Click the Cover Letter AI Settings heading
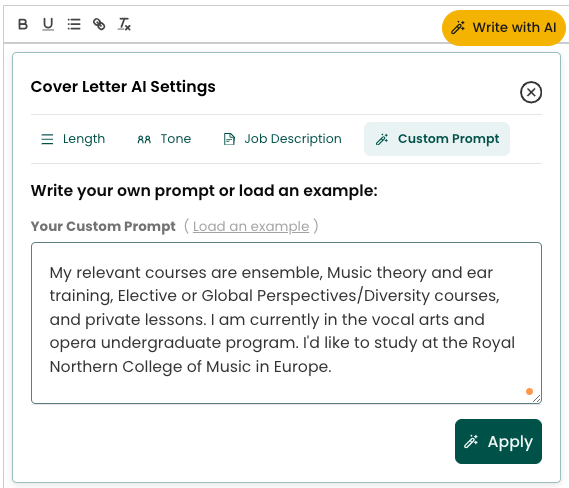The width and height of the screenshot is (569, 488). coord(123,87)
